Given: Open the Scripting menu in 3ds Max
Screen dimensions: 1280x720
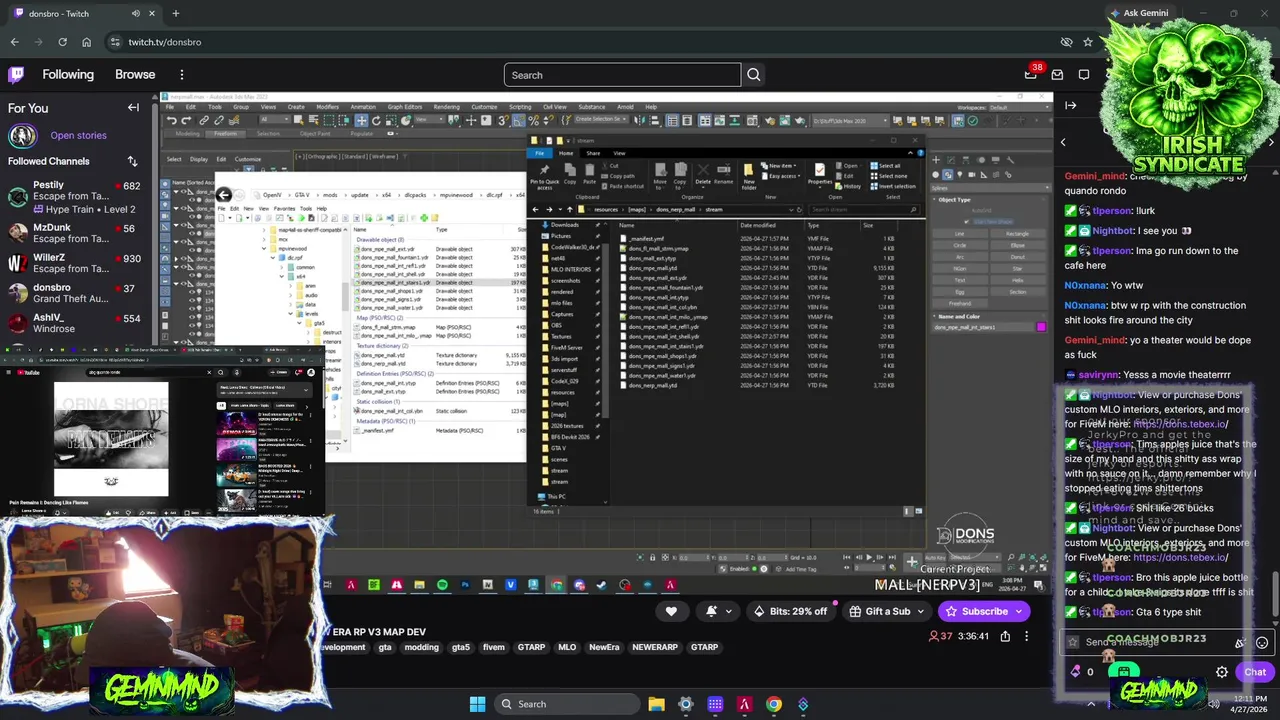Looking at the screenshot, I should (x=520, y=107).
